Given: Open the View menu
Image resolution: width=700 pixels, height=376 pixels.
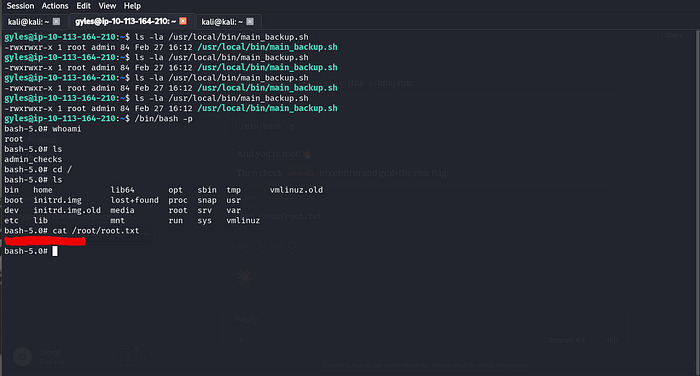Looking at the screenshot, I should pyautogui.click(x=107, y=6).
